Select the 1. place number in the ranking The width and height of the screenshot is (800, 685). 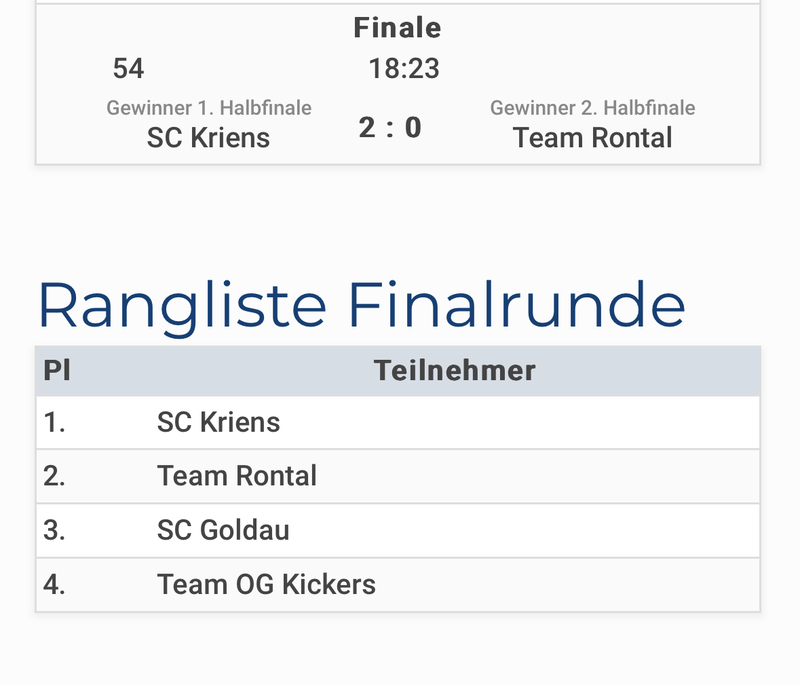[x=54, y=423]
